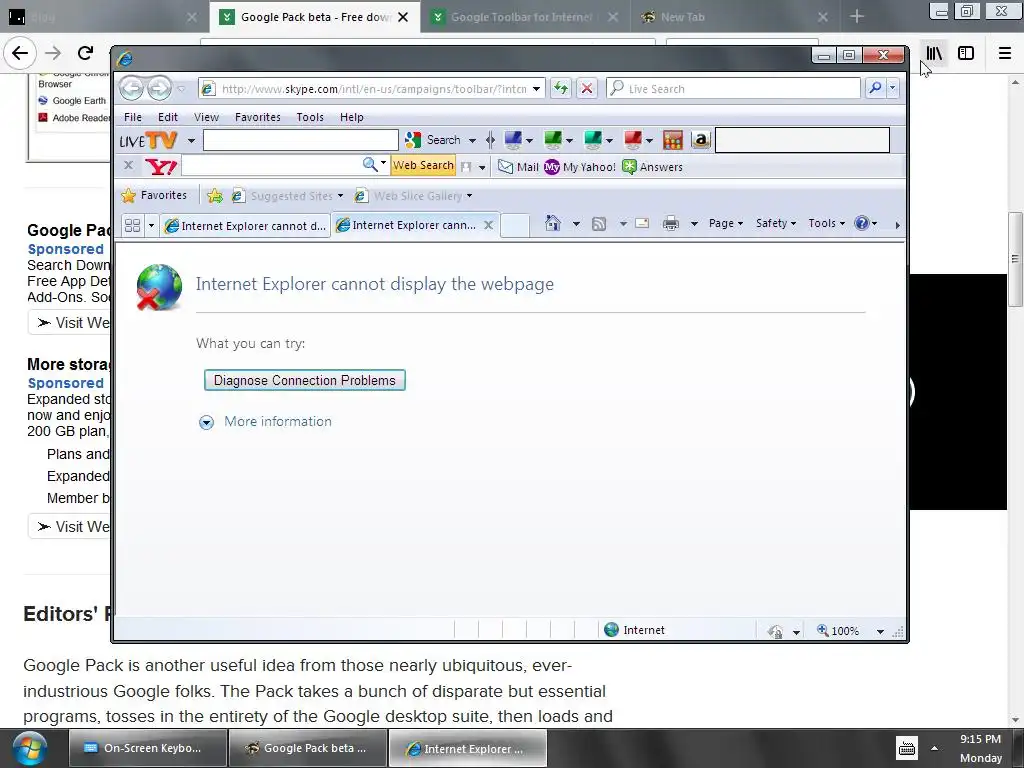Open IE File menu
Viewport: 1024px width, 768px height.
[133, 117]
